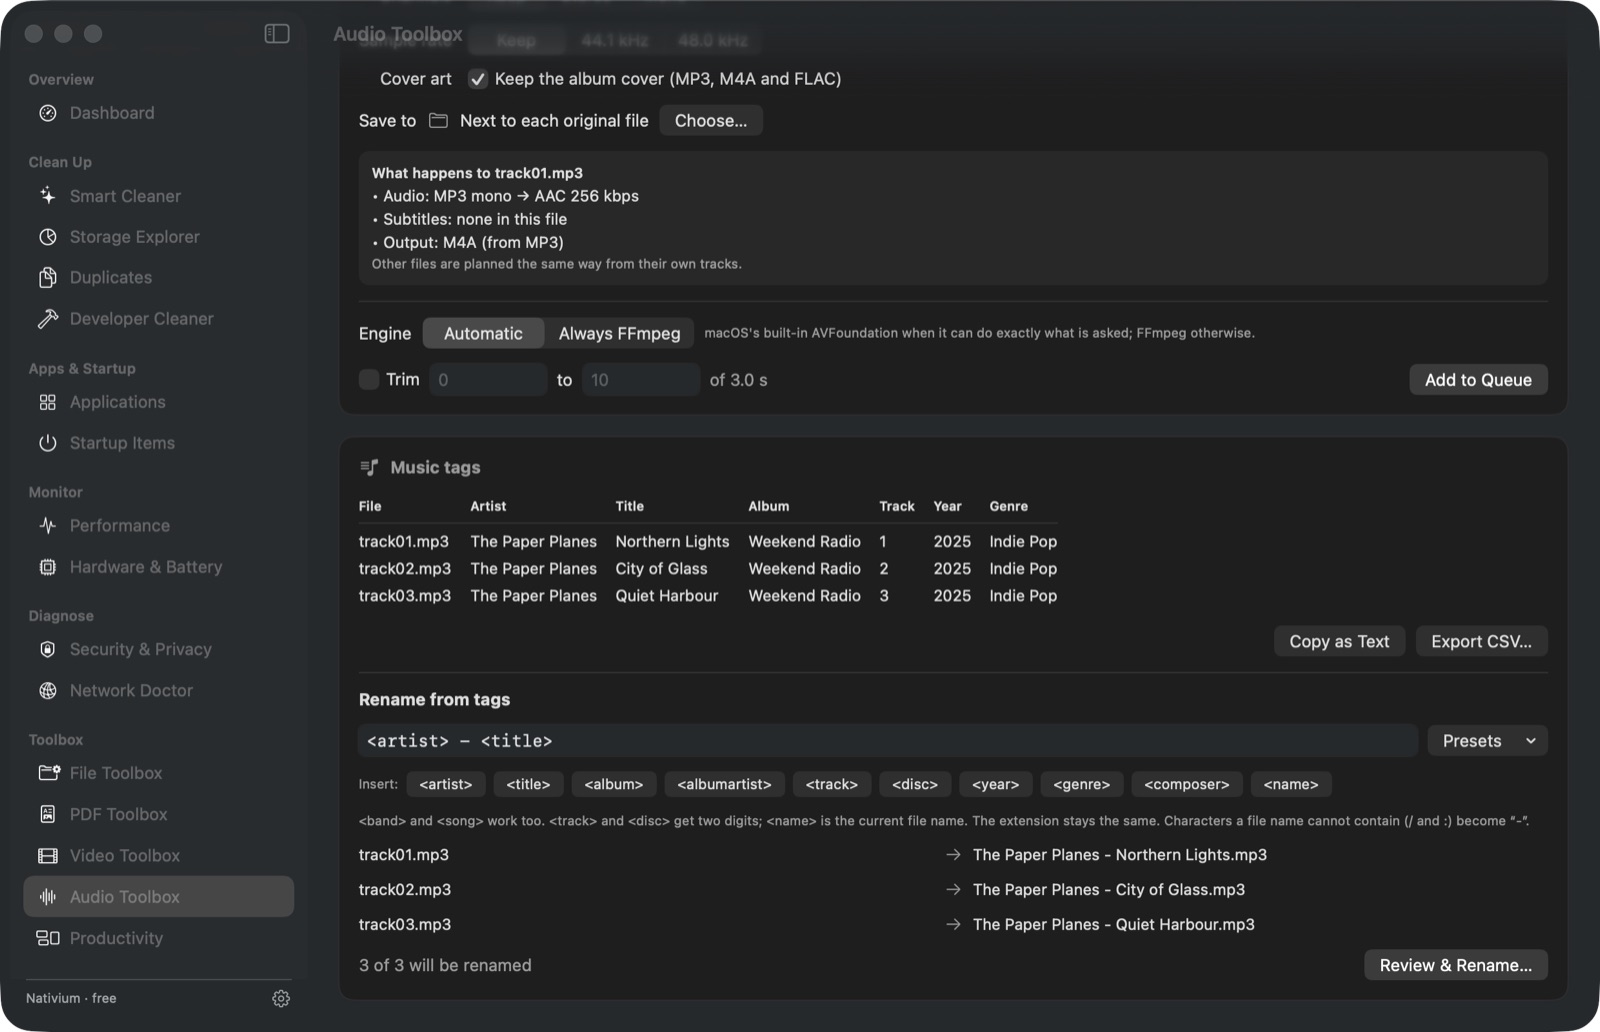
Task: Toggle the sidebar panel icon
Action: click(x=277, y=34)
